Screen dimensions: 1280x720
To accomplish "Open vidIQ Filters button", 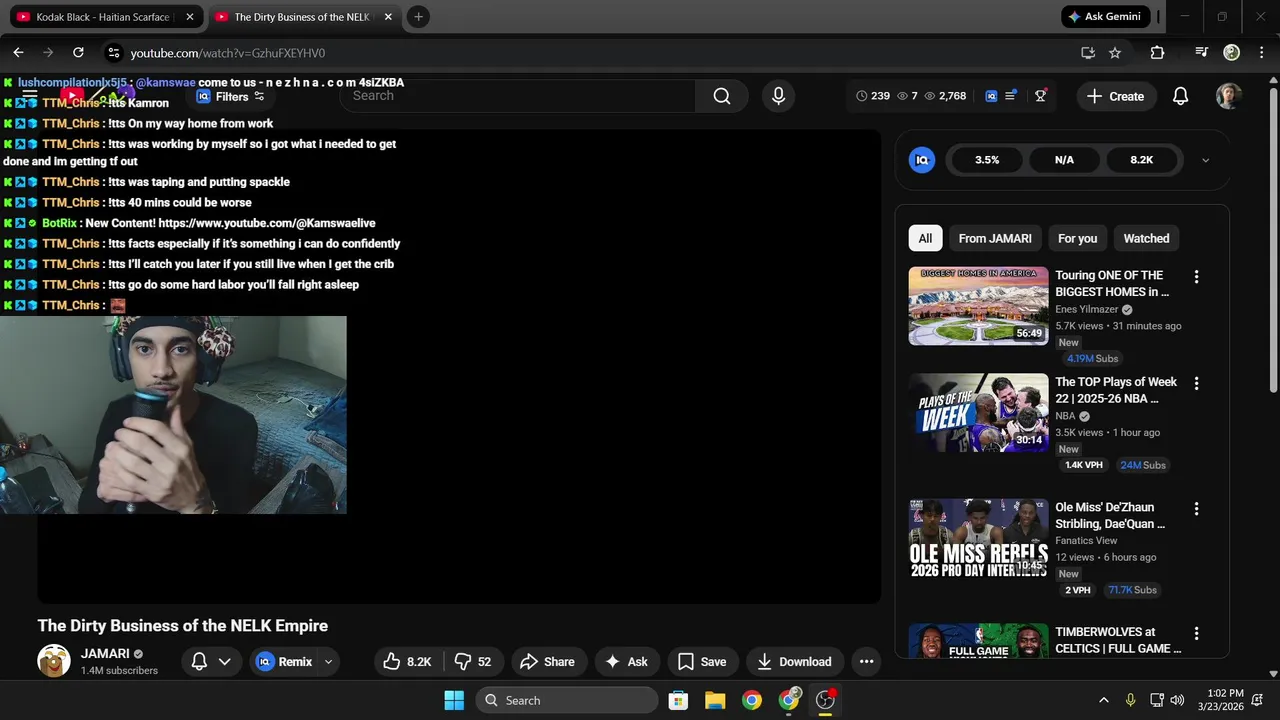I will [x=231, y=96].
